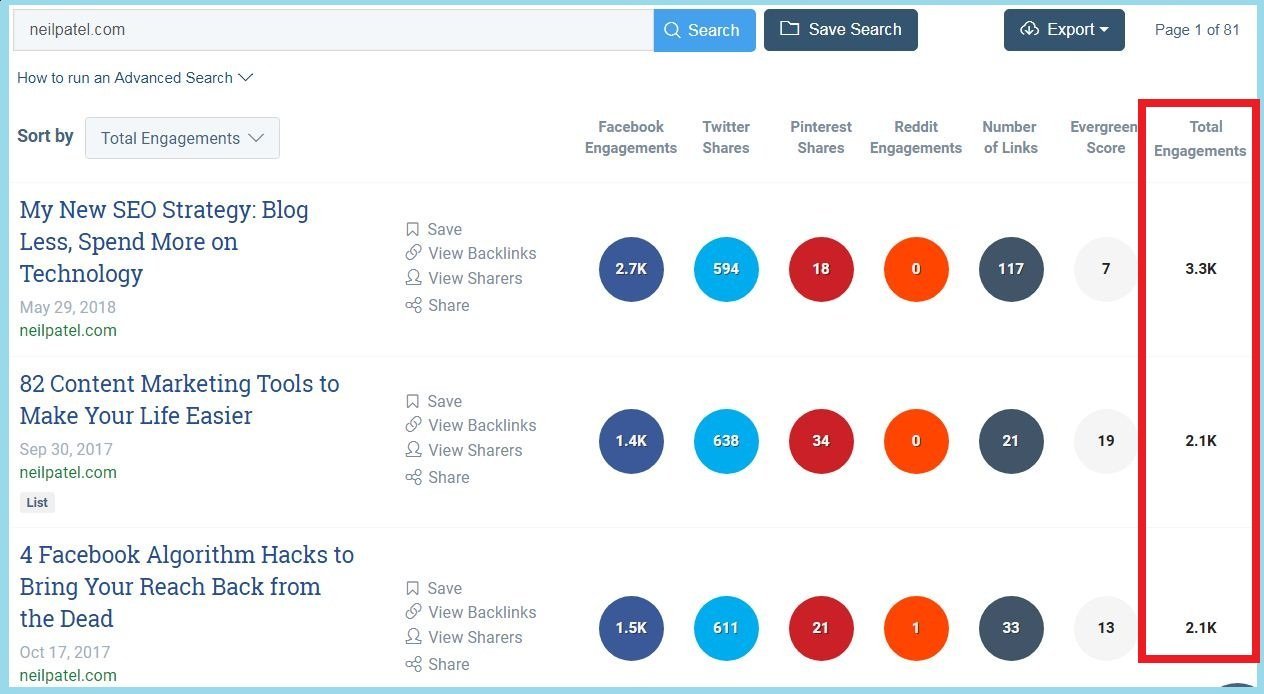
Task: Expand How to run an Advanced Search
Action: pos(135,77)
